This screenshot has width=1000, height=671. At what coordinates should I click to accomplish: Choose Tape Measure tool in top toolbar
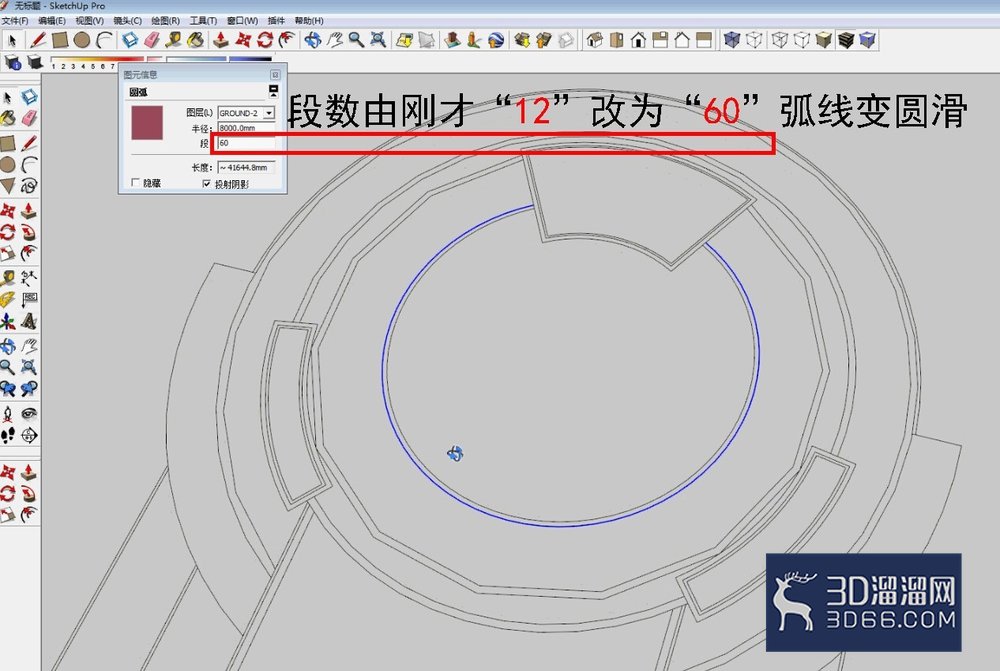(173, 40)
